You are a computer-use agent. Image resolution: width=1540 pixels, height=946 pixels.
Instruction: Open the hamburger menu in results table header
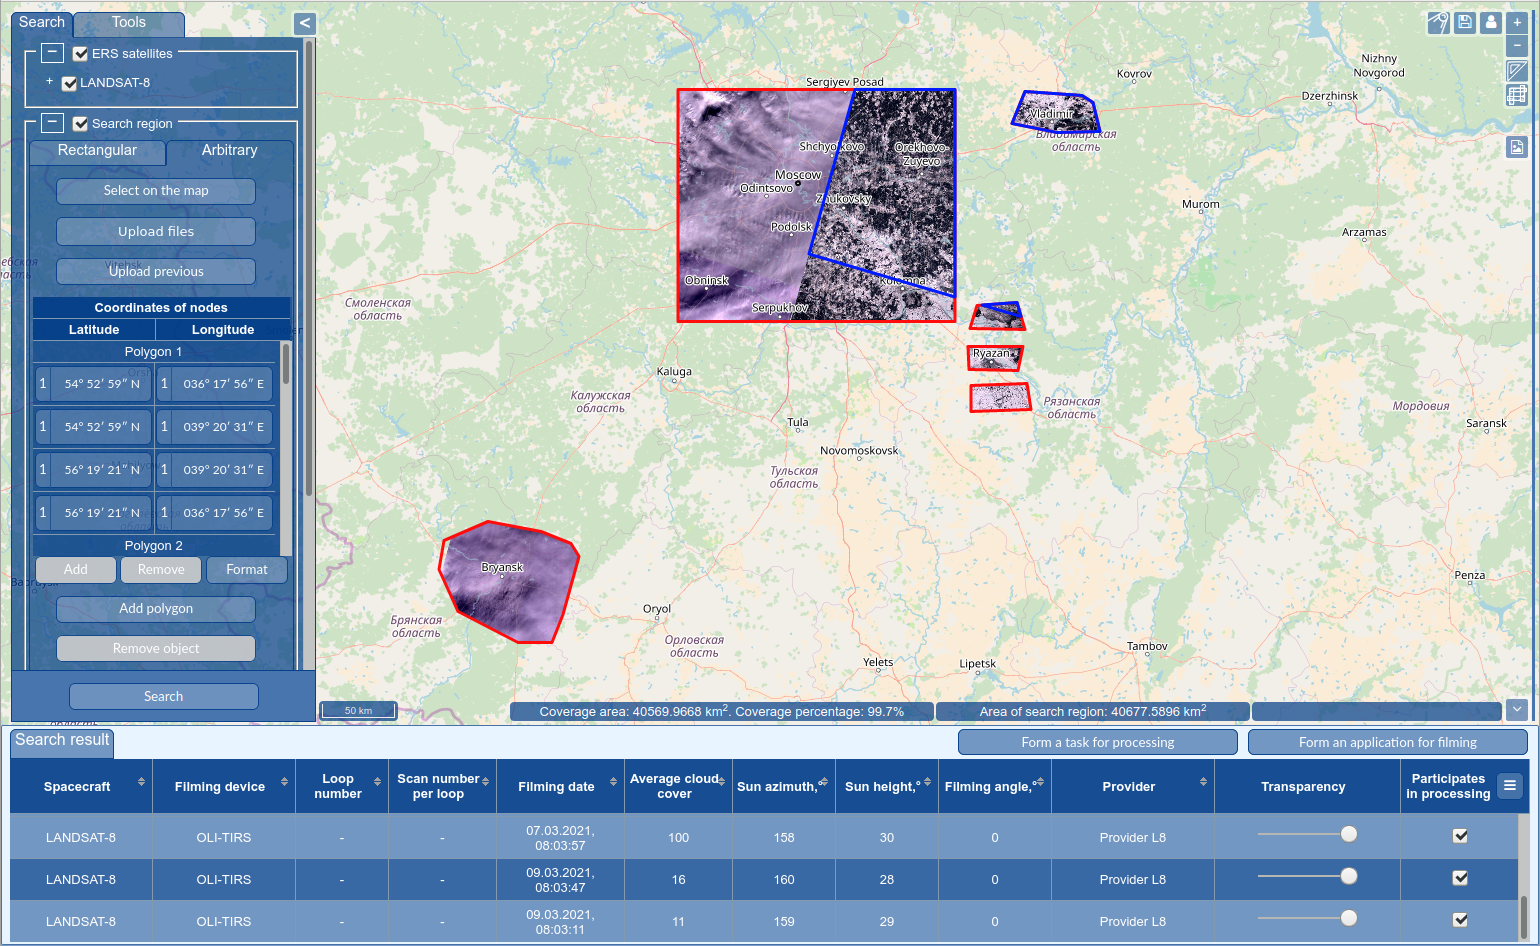(x=1510, y=786)
